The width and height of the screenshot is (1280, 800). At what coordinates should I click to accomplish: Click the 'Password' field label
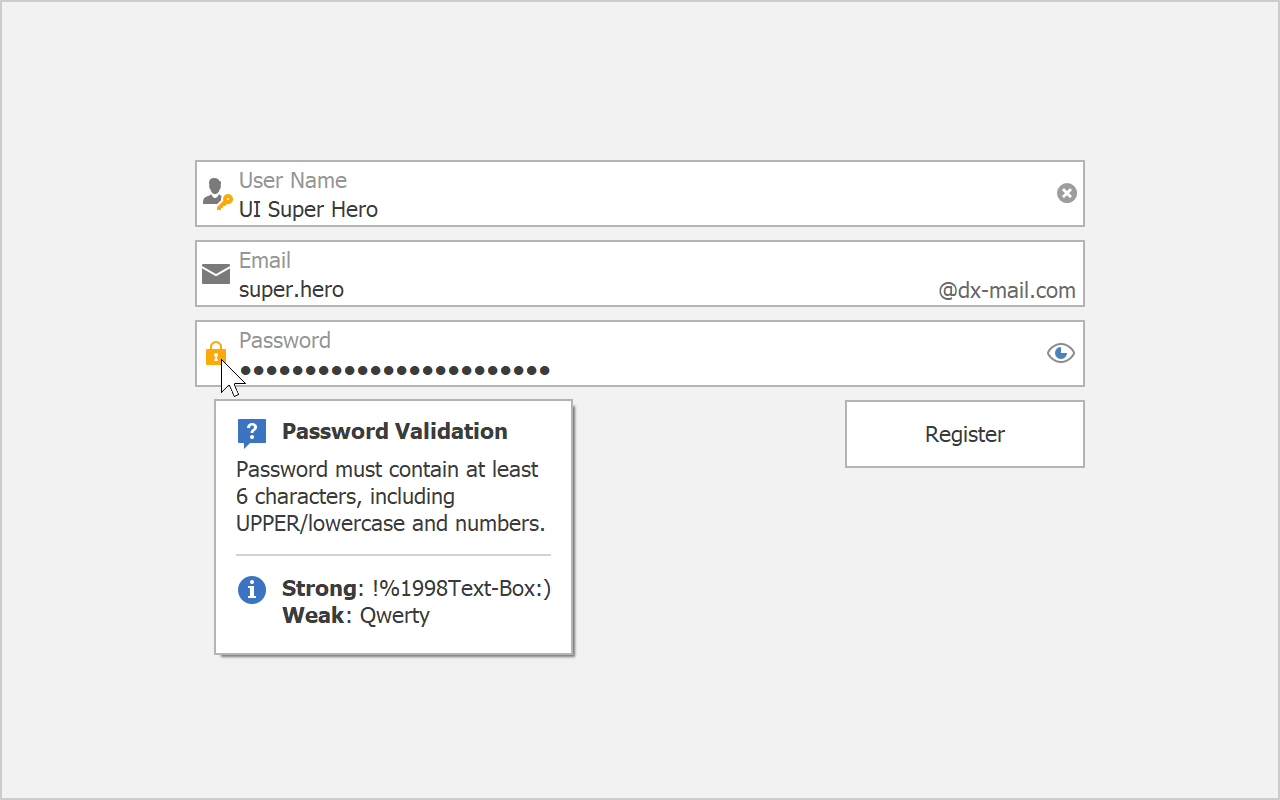pyautogui.click(x=285, y=341)
